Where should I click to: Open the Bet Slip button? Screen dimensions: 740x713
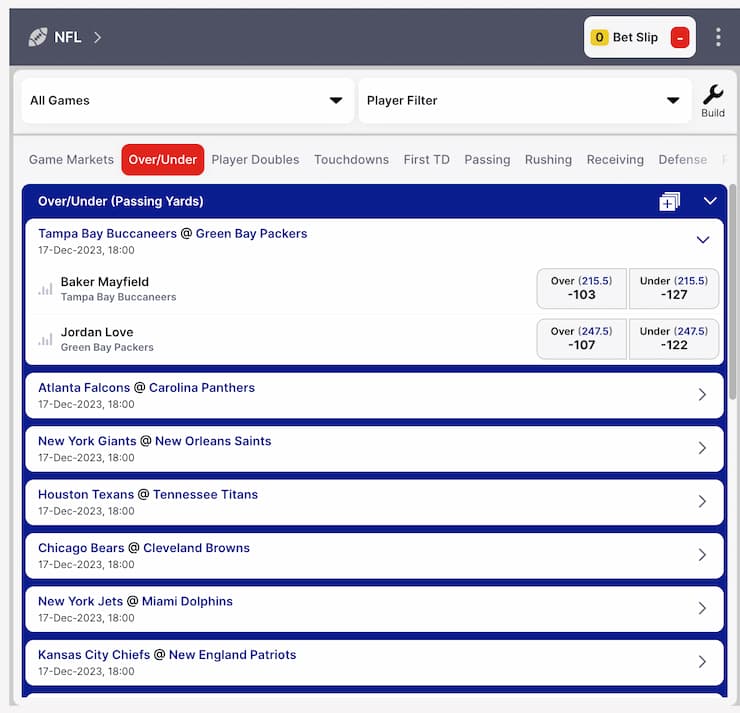click(x=639, y=37)
